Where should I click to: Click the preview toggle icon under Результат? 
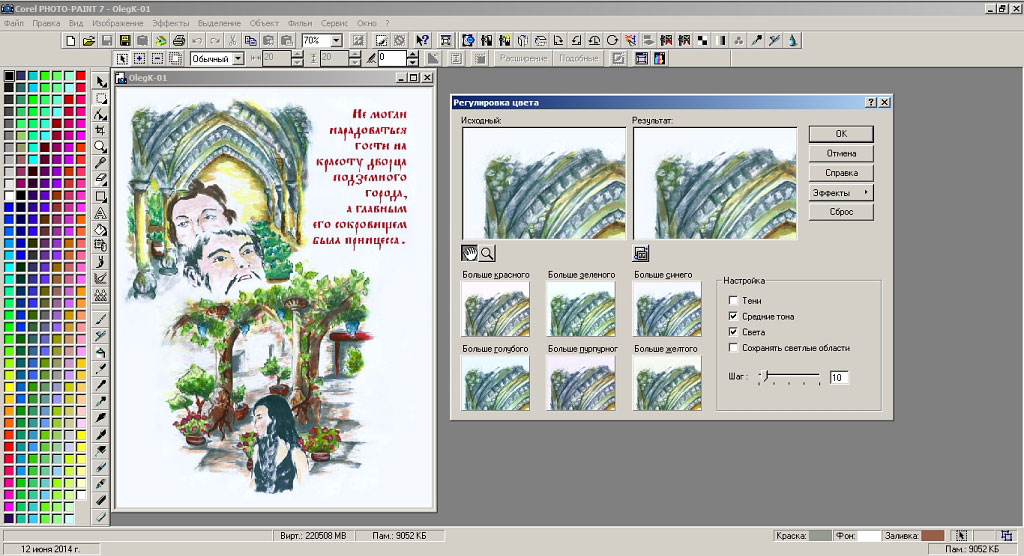(641, 253)
